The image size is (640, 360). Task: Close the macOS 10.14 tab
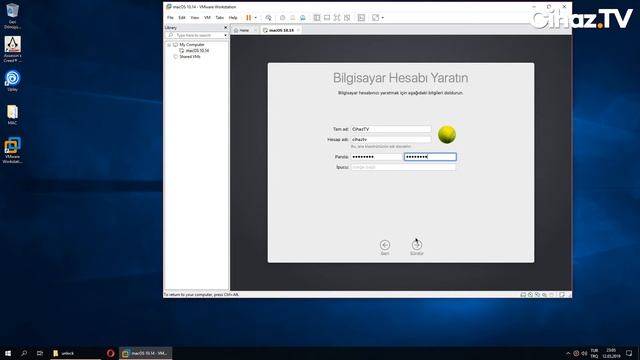(298, 30)
